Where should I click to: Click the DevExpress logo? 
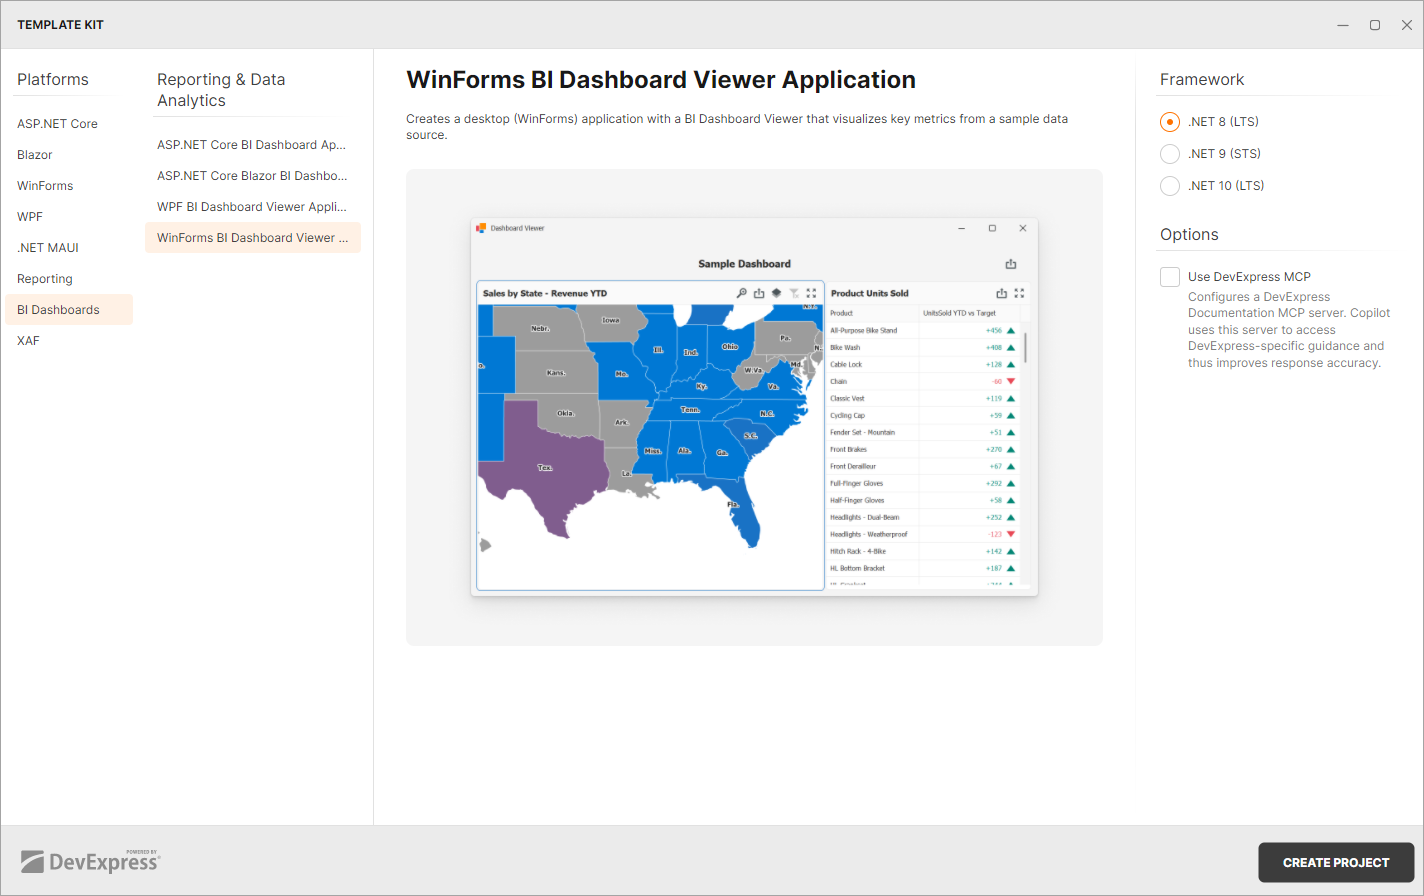(90, 861)
